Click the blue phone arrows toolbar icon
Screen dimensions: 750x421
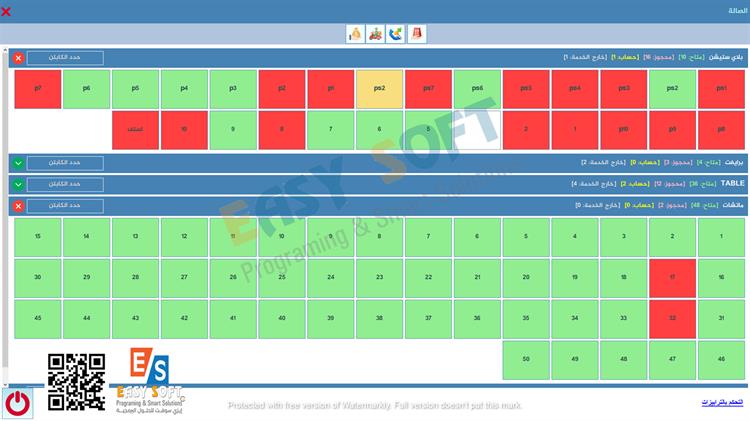tap(396, 34)
